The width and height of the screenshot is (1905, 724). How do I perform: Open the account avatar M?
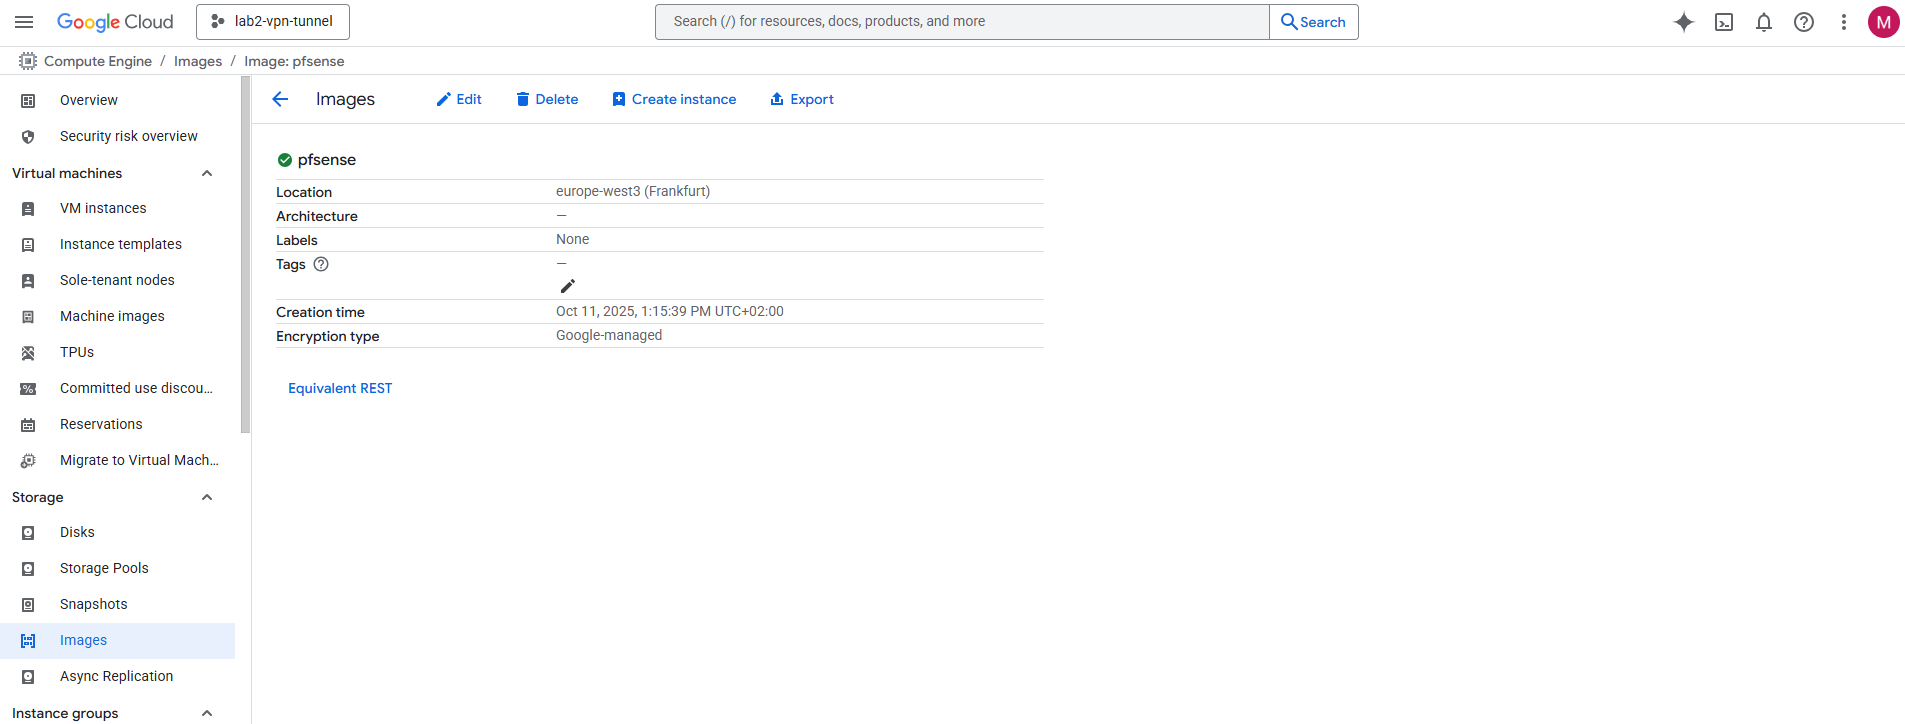point(1884,22)
